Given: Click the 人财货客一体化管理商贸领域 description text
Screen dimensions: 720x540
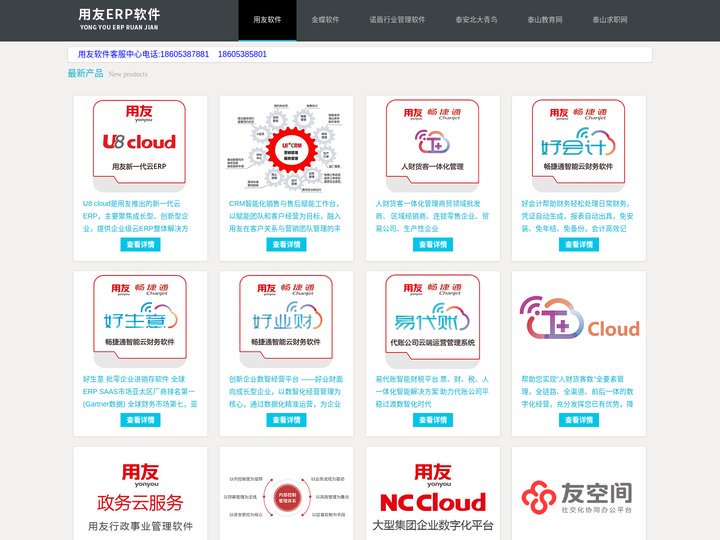Looking at the screenshot, I should 432,216.
